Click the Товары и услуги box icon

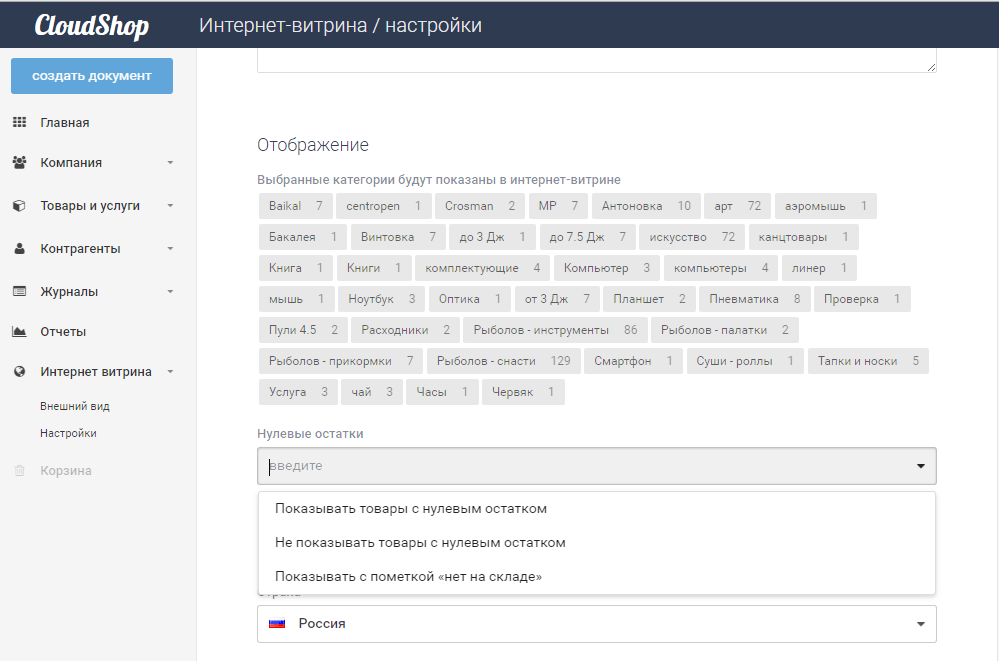[x=20, y=206]
